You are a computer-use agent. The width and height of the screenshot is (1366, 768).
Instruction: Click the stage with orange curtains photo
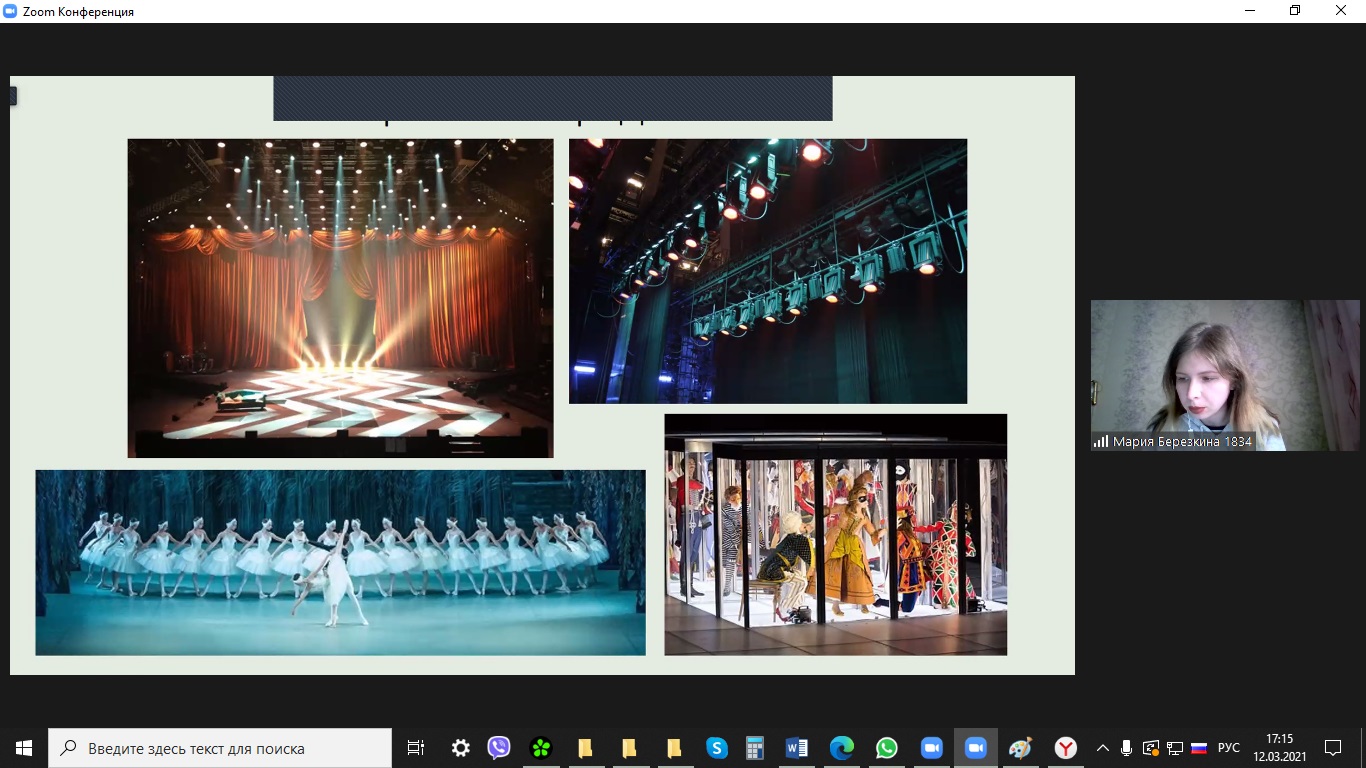tap(340, 298)
